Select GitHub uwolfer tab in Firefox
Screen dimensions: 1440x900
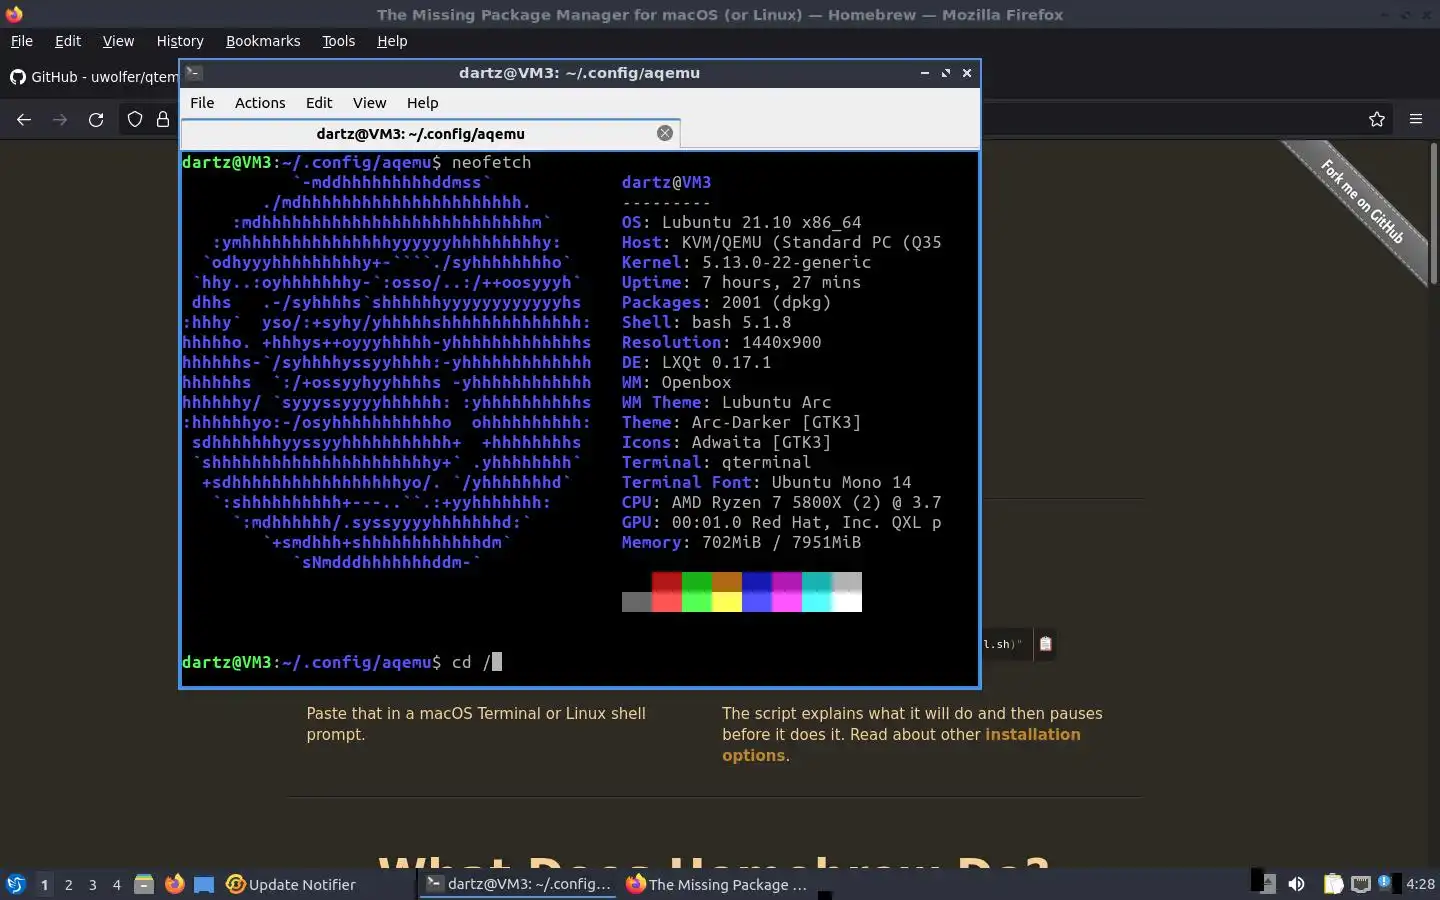click(x=92, y=77)
